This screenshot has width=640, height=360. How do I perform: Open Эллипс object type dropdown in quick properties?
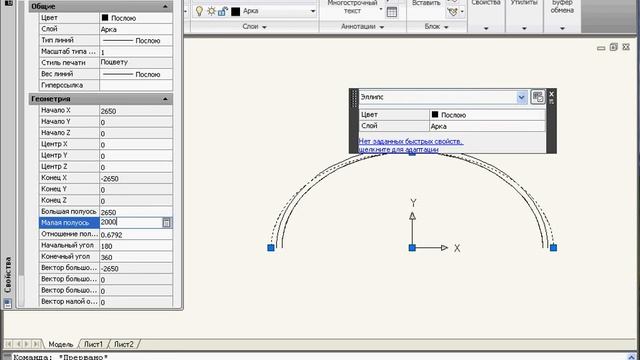[x=521, y=97]
